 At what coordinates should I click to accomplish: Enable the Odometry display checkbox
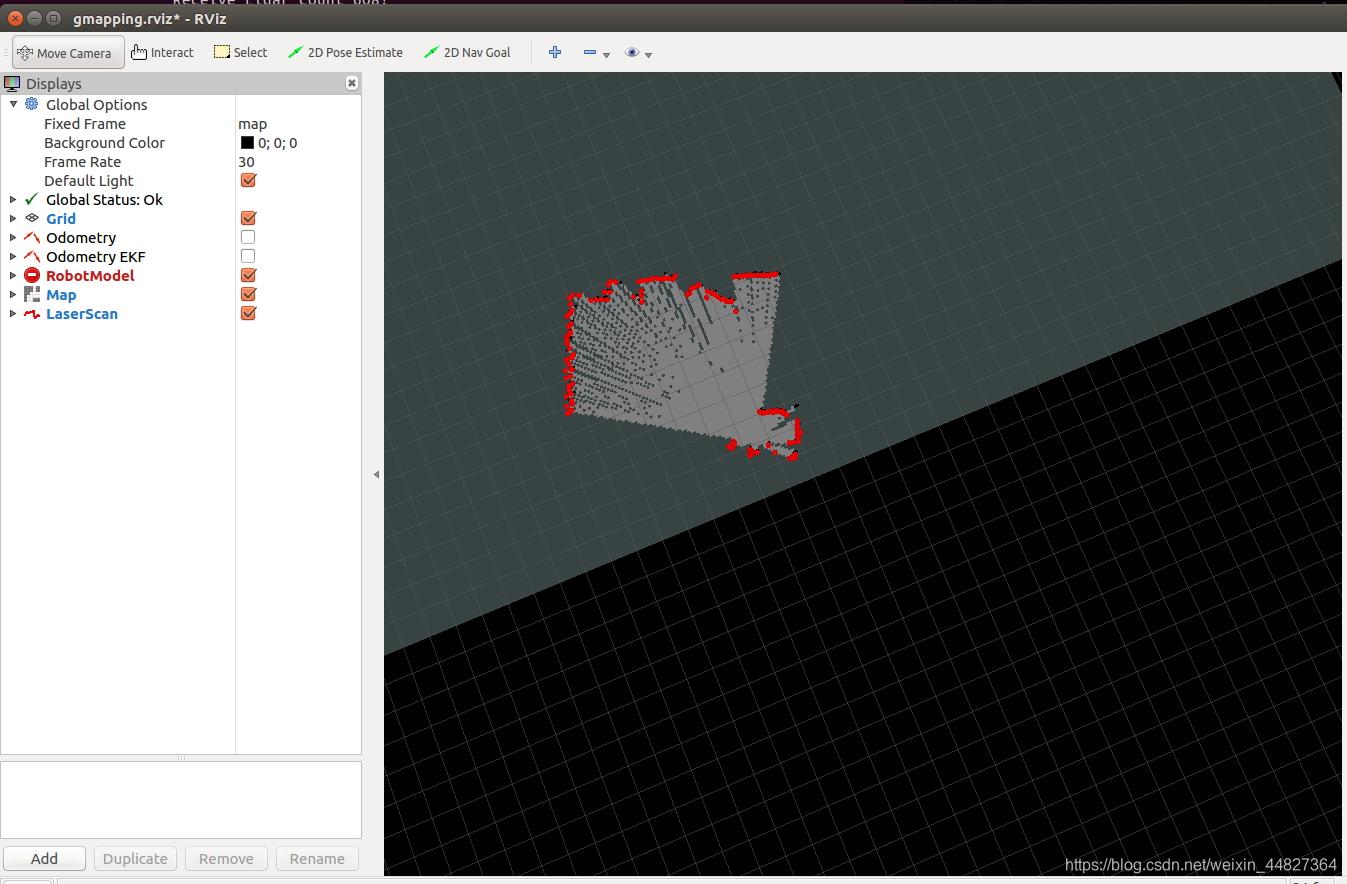(248, 237)
